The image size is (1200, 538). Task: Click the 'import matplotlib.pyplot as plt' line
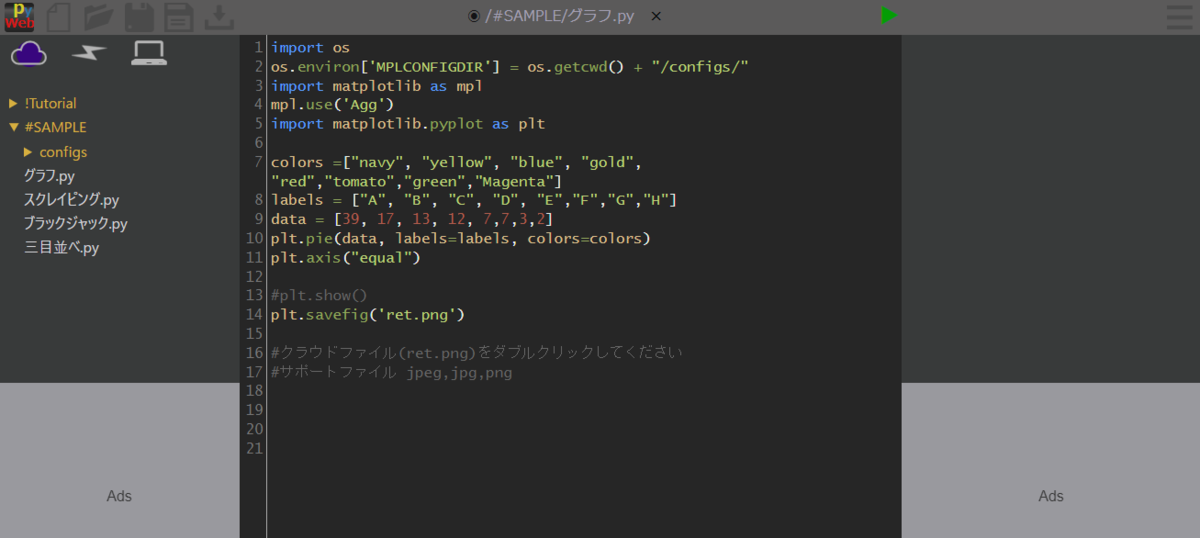[407, 124]
